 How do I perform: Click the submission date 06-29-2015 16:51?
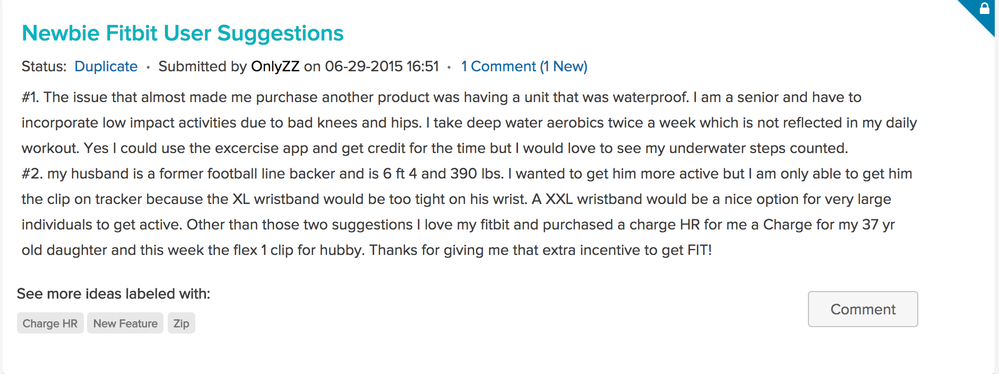click(382, 66)
